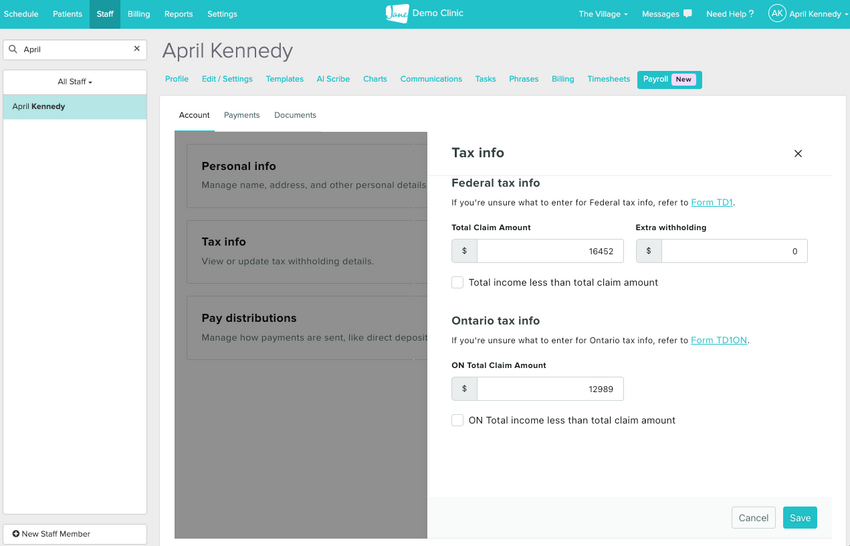This screenshot has height=546, width=850.
Task: Close the Tax info panel
Action: [798, 153]
